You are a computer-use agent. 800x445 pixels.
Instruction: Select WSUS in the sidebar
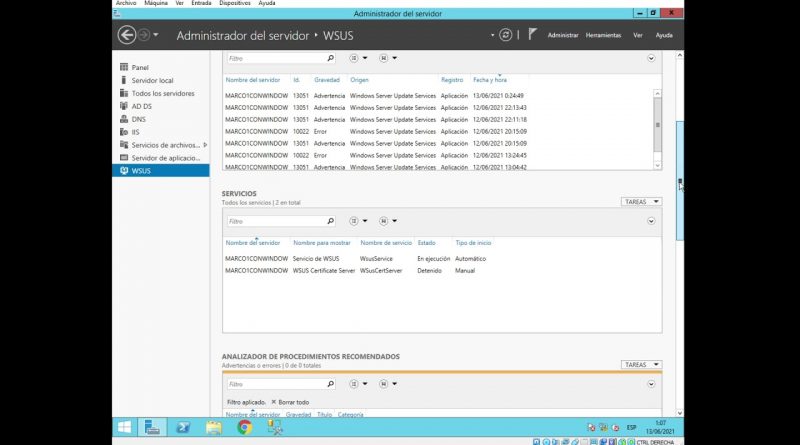tap(161, 171)
